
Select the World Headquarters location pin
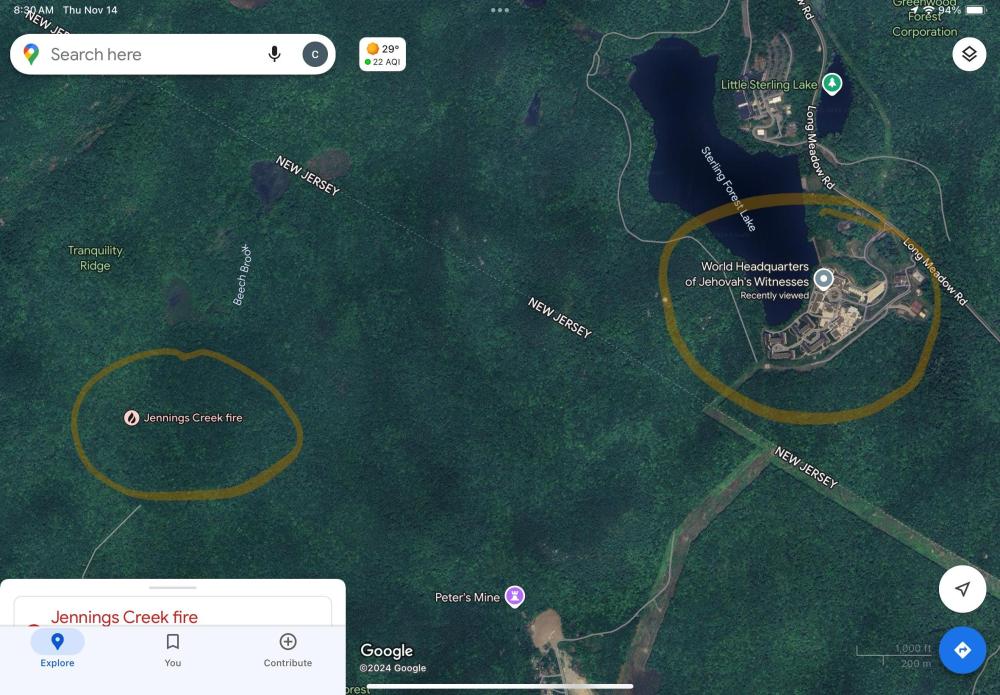pos(823,279)
